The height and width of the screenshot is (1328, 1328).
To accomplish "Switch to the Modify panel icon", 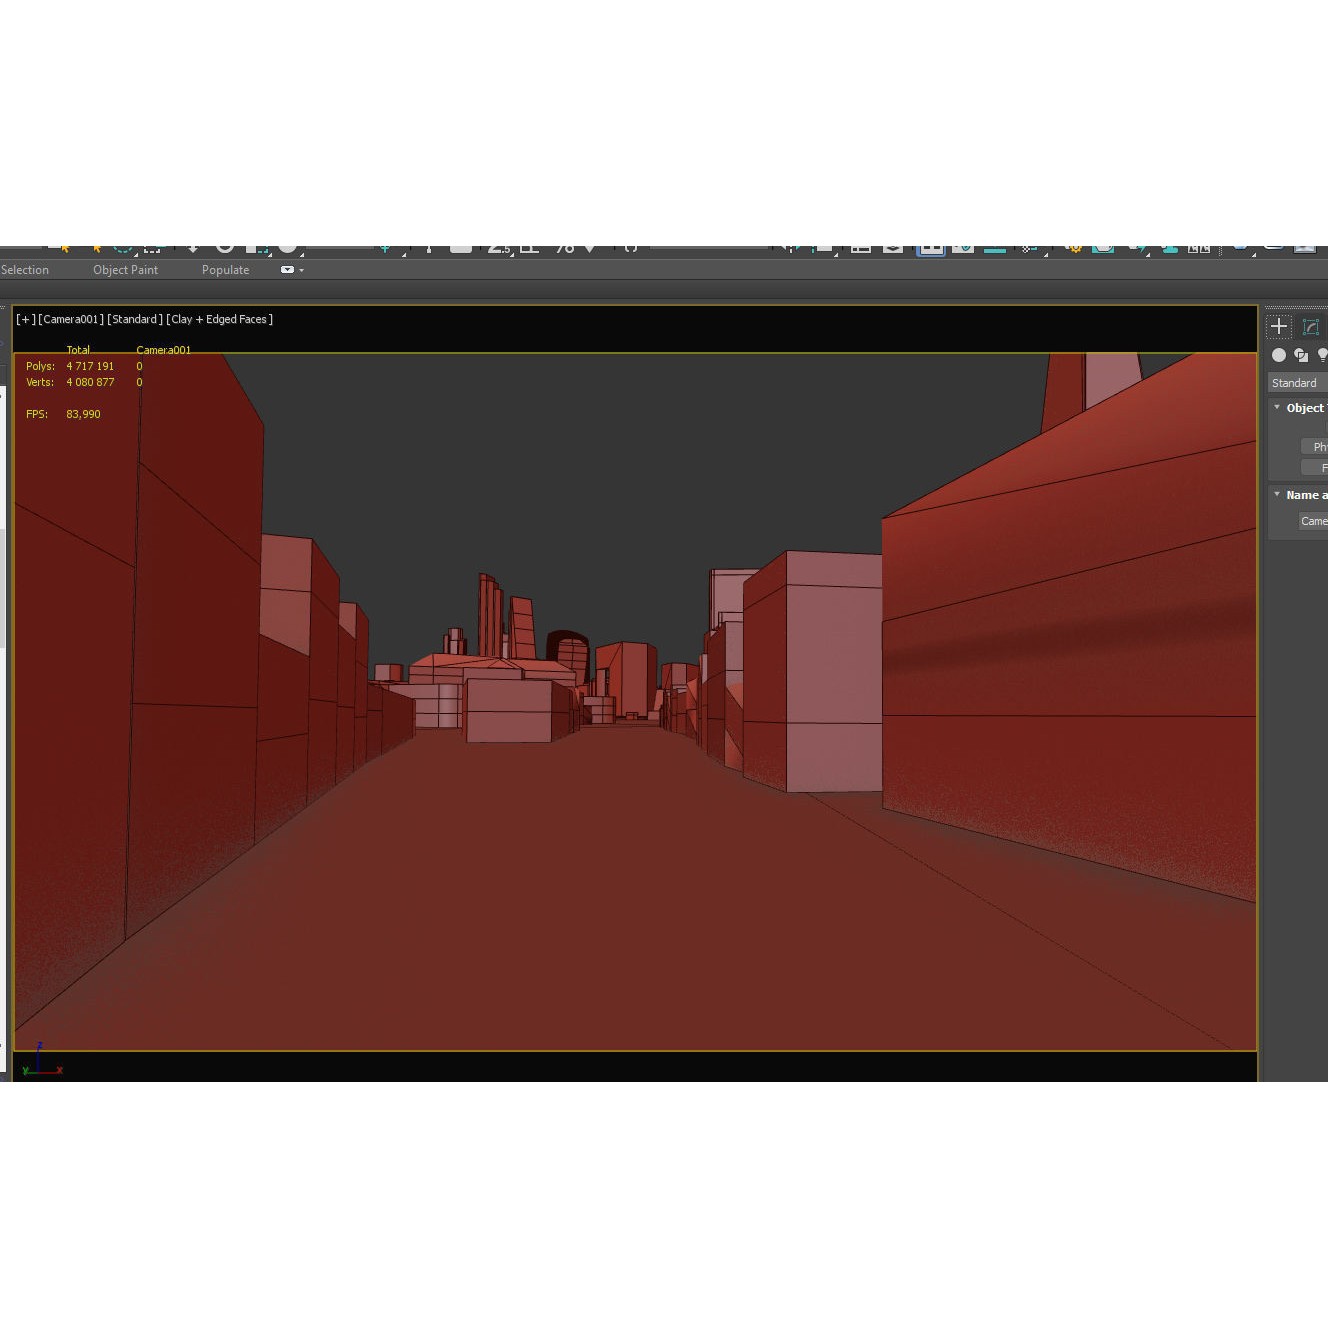I will pos(1311,327).
